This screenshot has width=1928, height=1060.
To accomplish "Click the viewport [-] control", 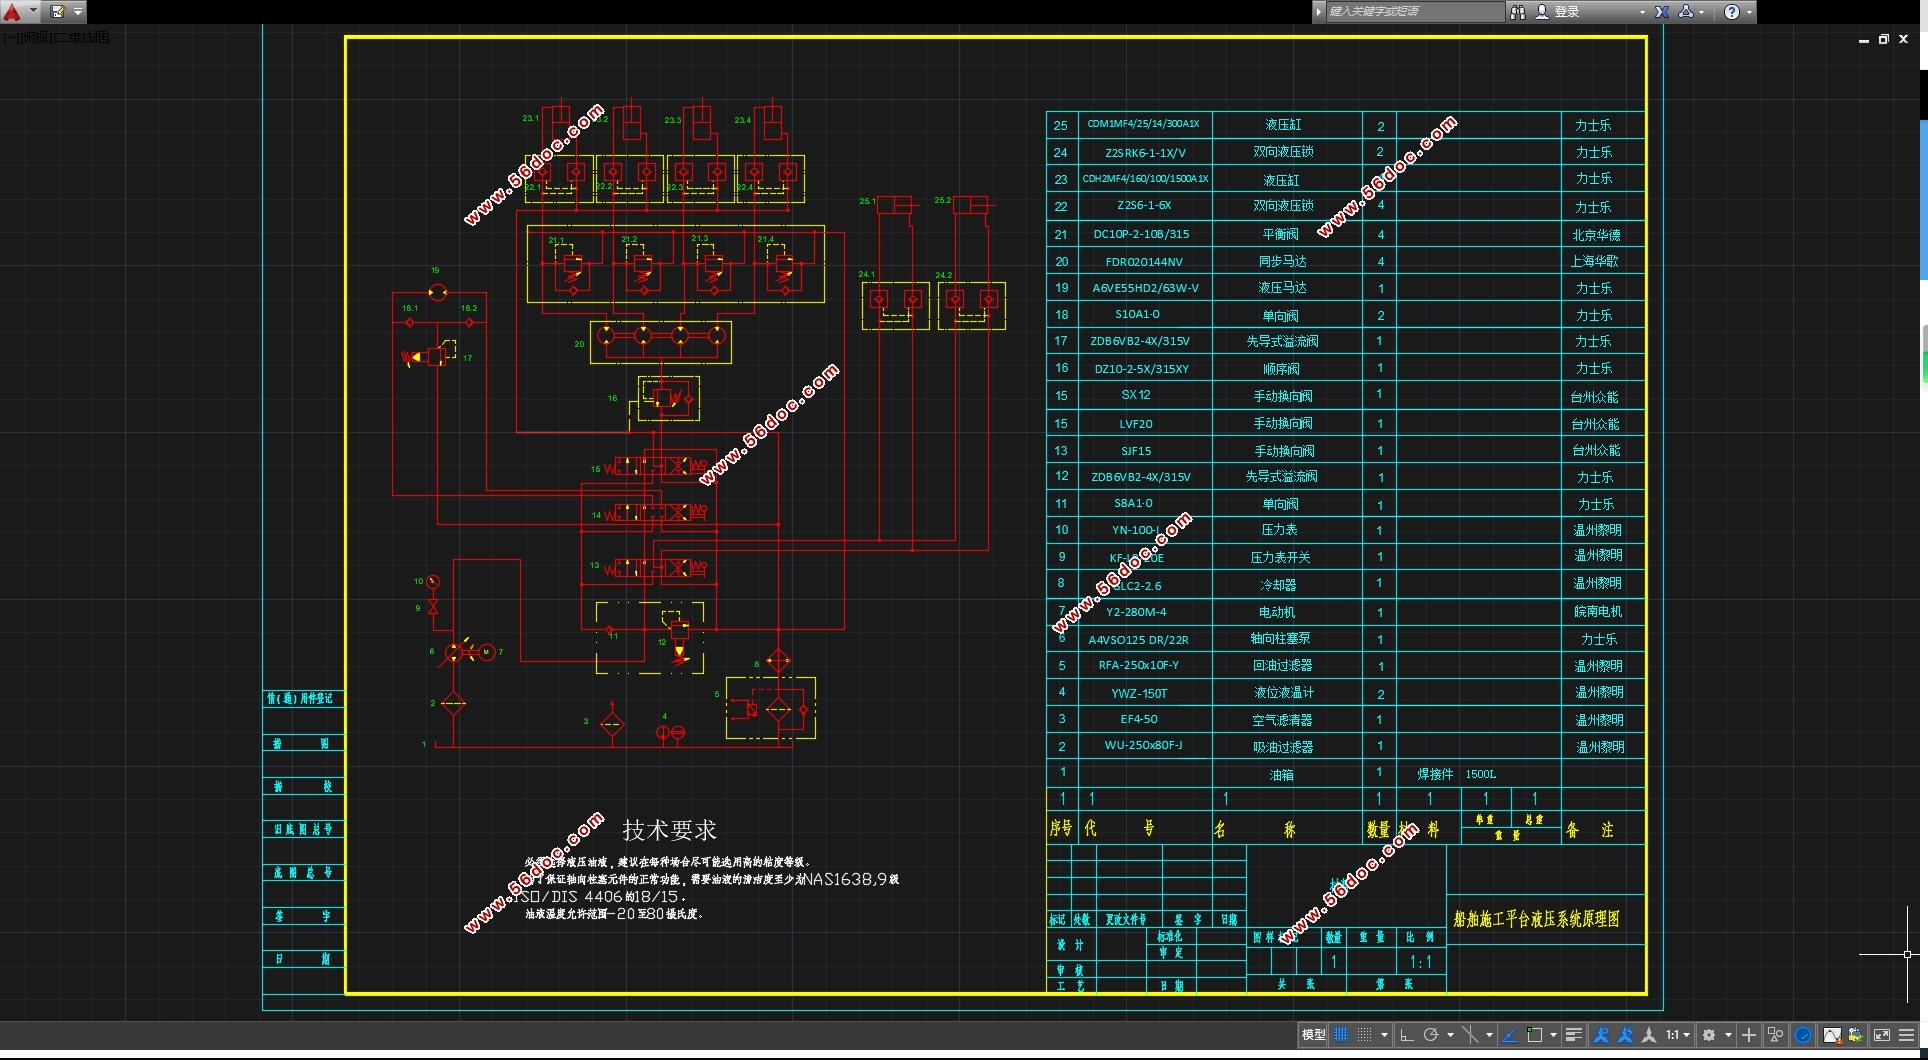I will click(10, 37).
